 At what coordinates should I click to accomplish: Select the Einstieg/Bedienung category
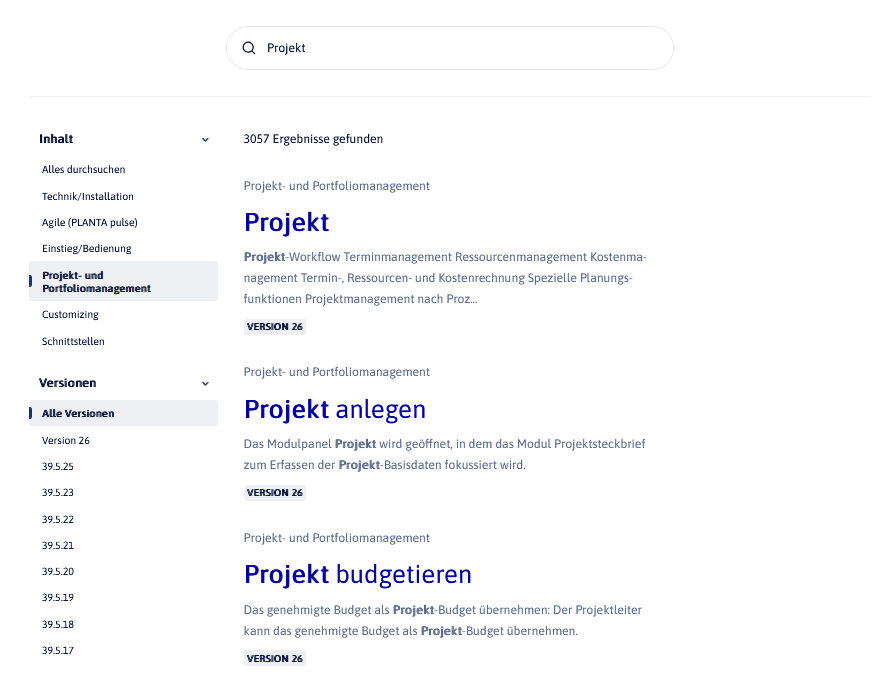(x=87, y=248)
